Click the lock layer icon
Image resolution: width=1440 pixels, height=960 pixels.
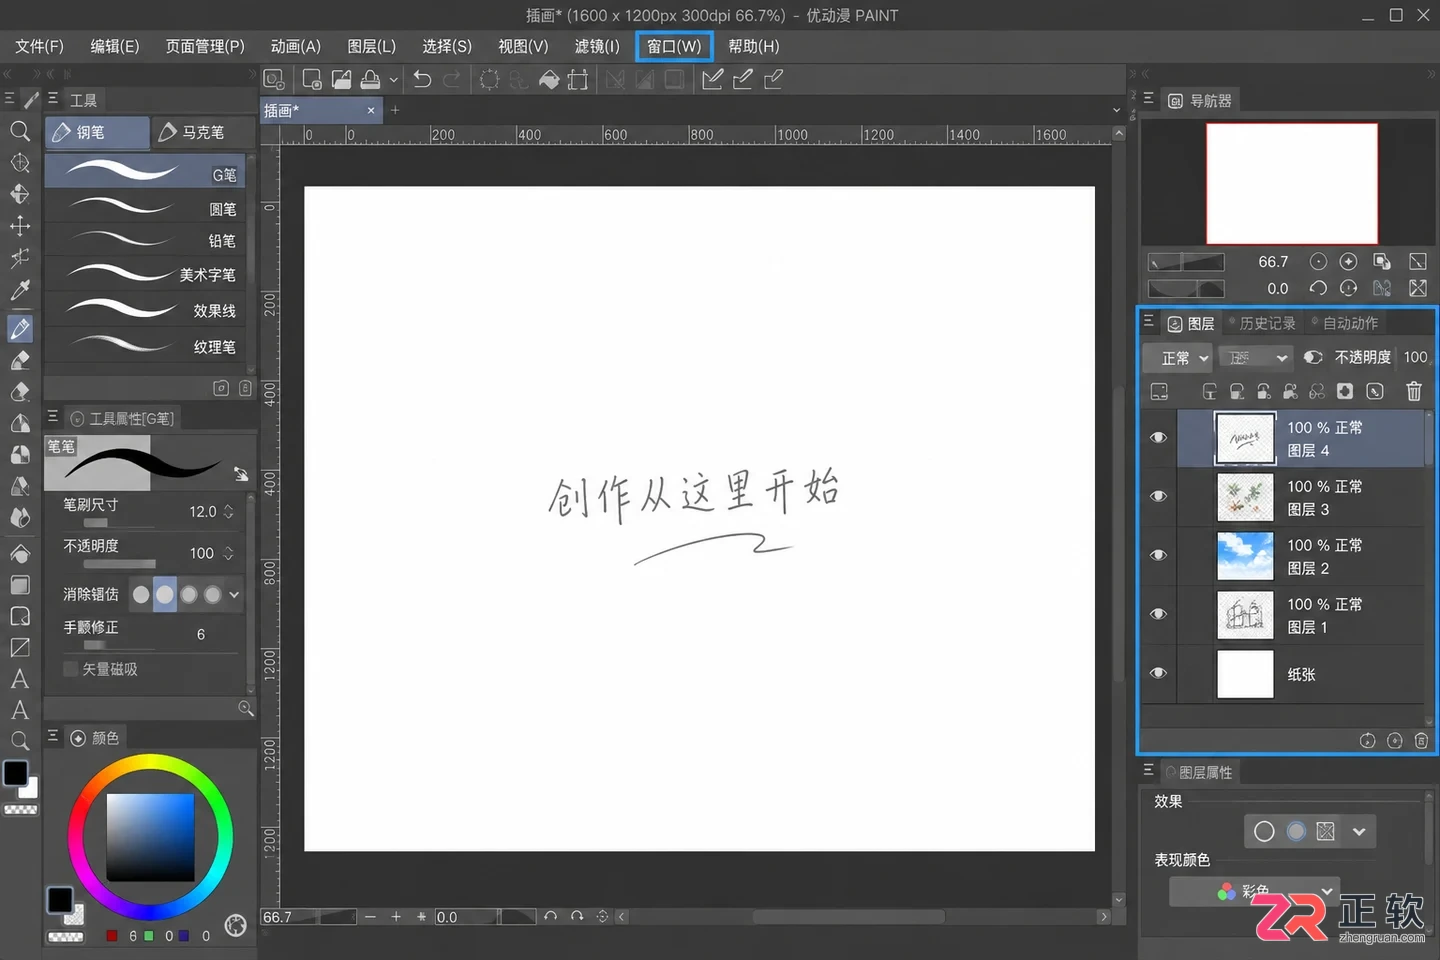[x=1264, y=391]
